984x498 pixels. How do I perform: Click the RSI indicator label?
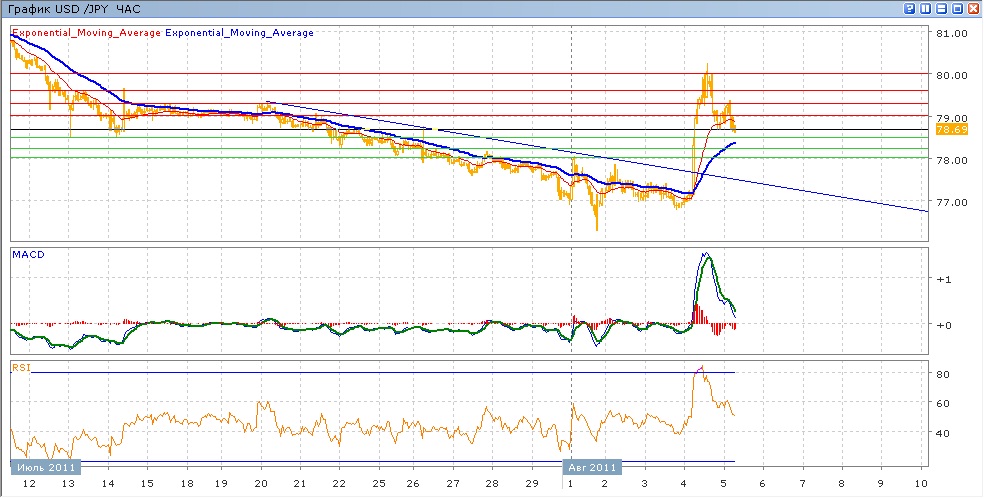tap(21, 367)
